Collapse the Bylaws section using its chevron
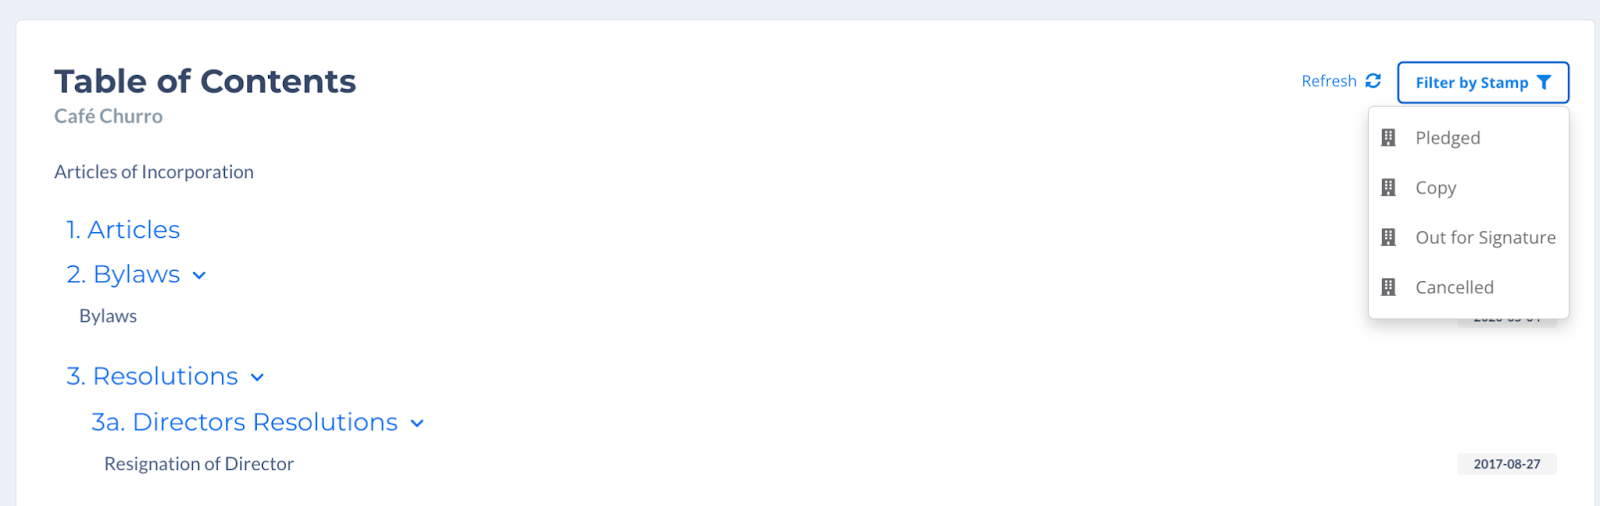 pos(199,276)
